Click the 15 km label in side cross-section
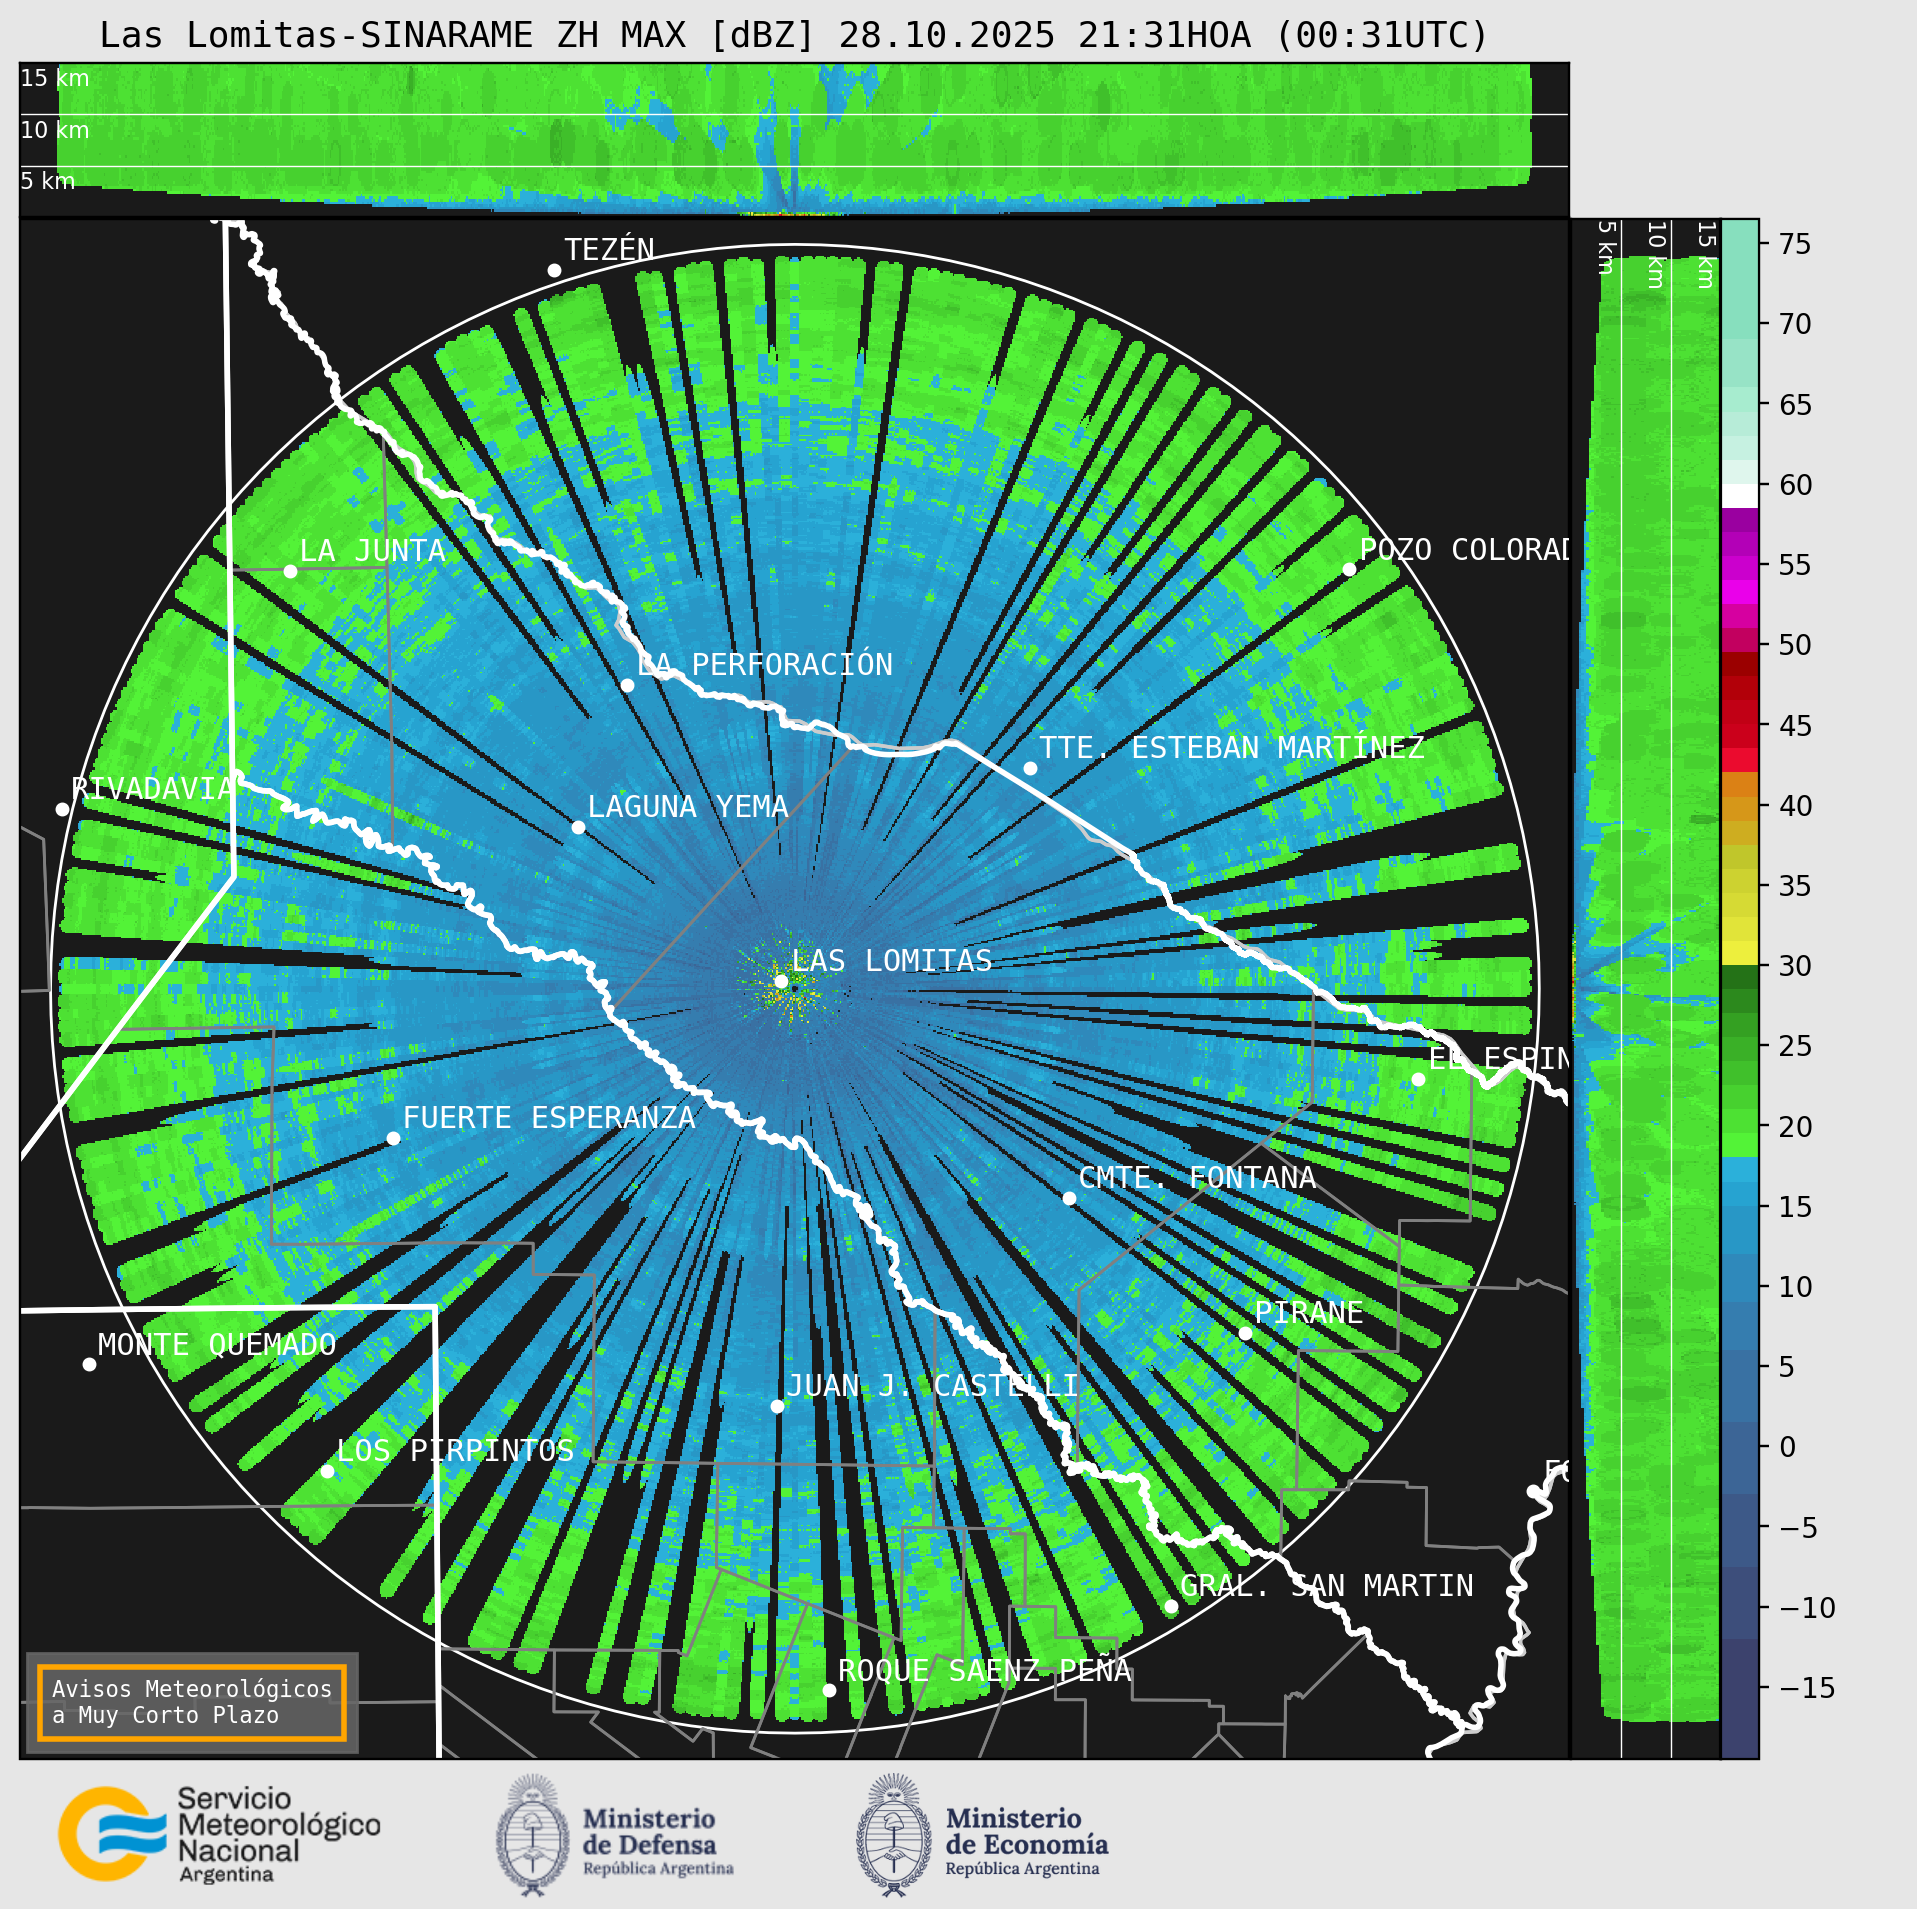Screen dimensions: 1917x1909 (1706, 255)
